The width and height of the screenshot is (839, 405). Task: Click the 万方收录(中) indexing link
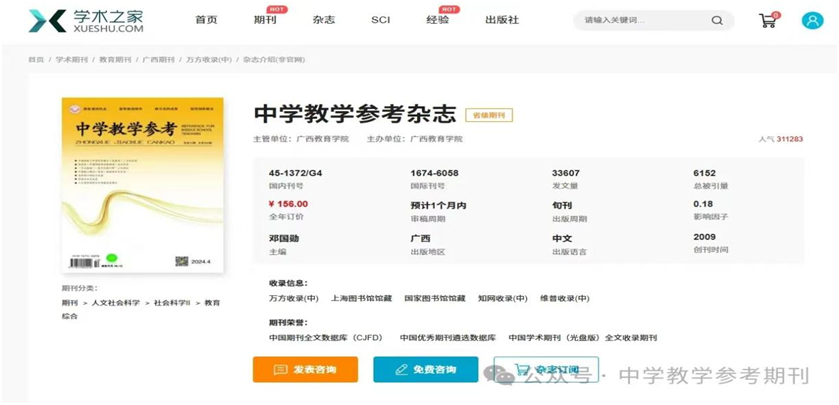[x=293, y=299]
